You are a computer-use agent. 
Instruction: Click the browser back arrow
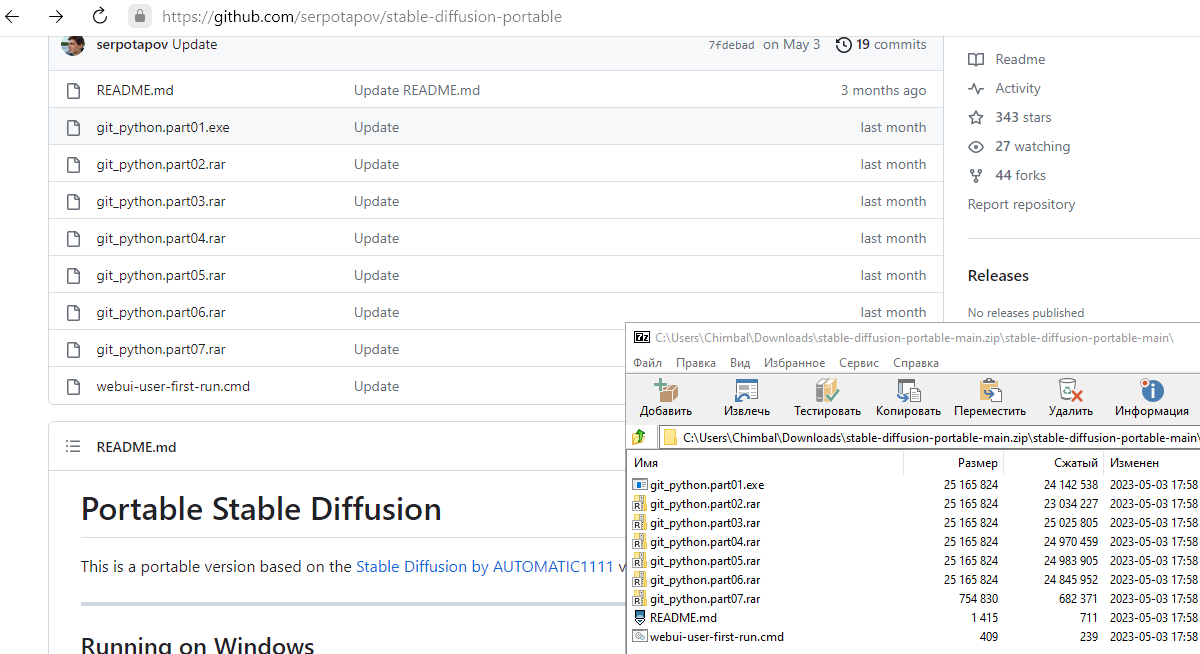tap(13, 16)
